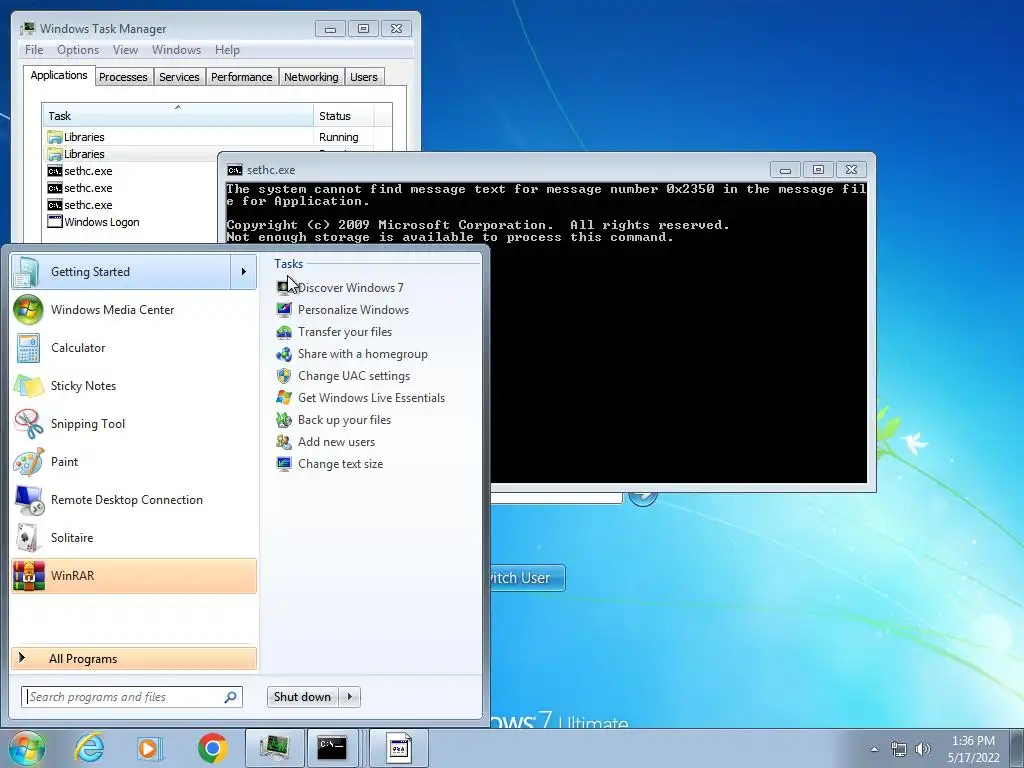Click the Windows Start orb
Screen dimensions: 1024x768
[x=27, y=748]
